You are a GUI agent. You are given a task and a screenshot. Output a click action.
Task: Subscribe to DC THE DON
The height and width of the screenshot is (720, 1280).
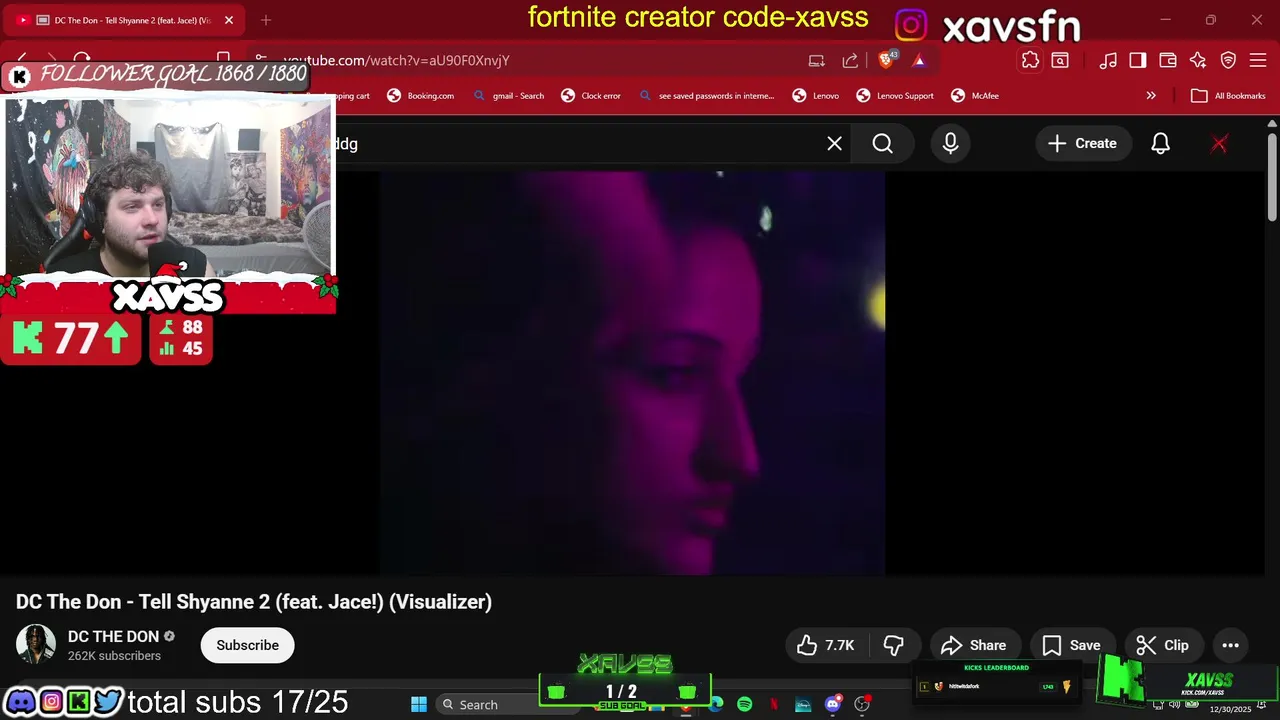coord(247,645)
